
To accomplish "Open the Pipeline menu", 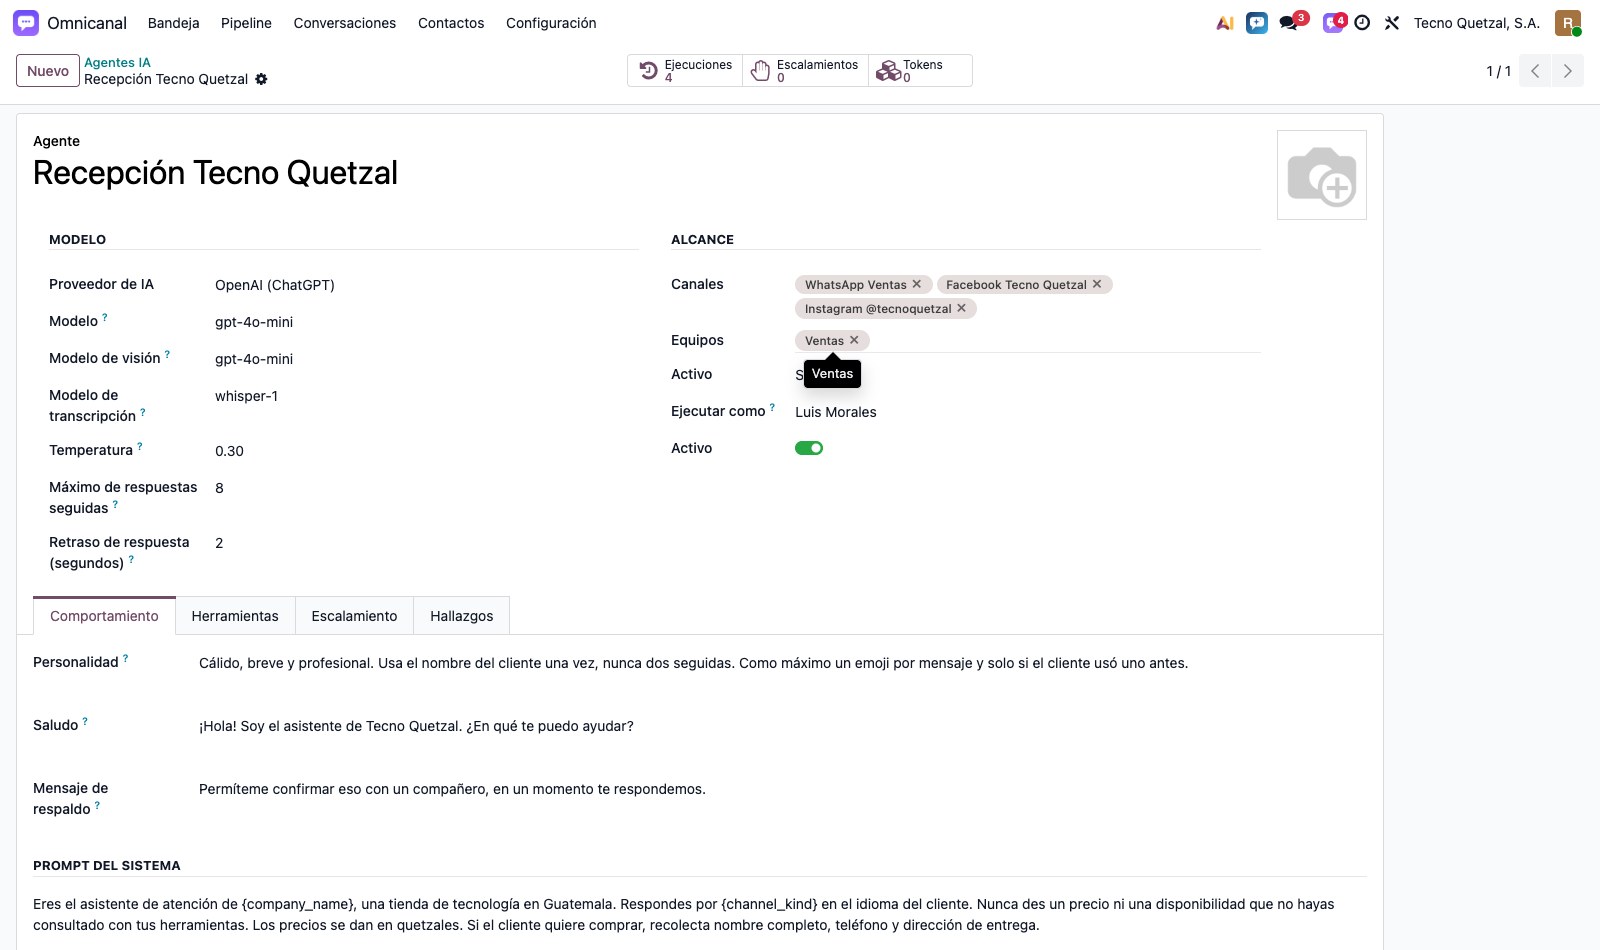I will (x=246, y=23).
